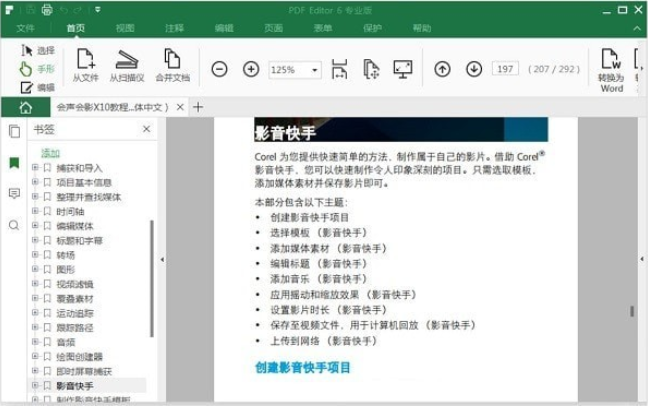Select the 绘图创建器 bookmark
Viewport: 648px width, 406px height.
[79, 356]
